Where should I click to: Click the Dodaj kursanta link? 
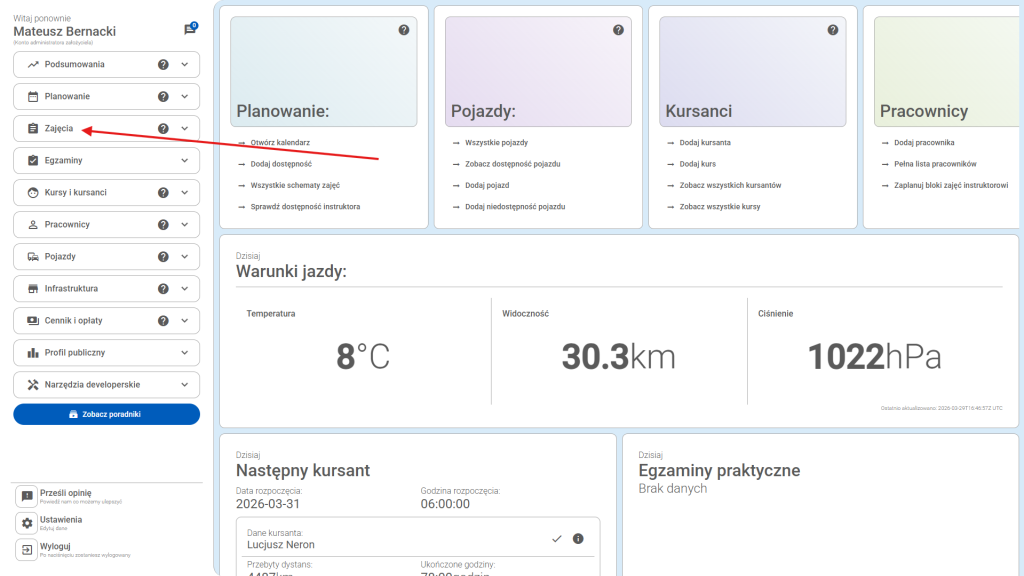[705, 143]
